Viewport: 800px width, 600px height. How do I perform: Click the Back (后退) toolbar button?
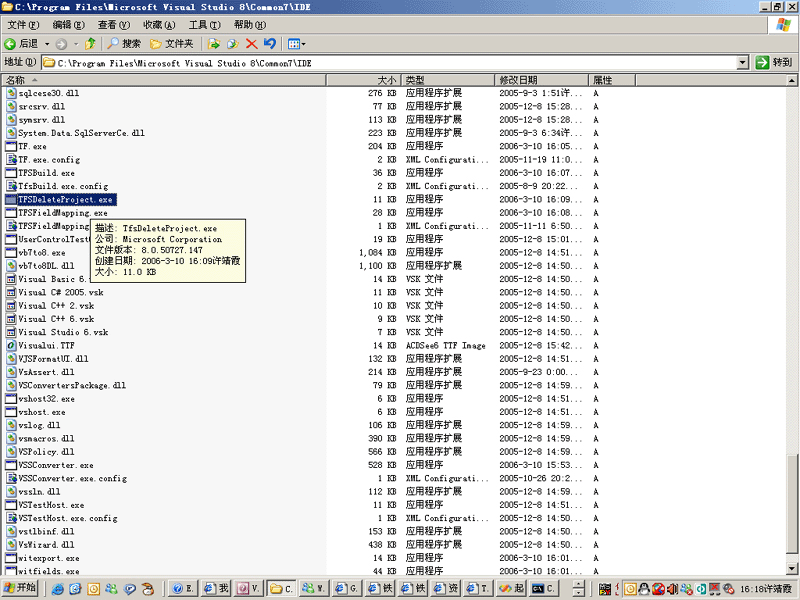click(x=21, y=44)
